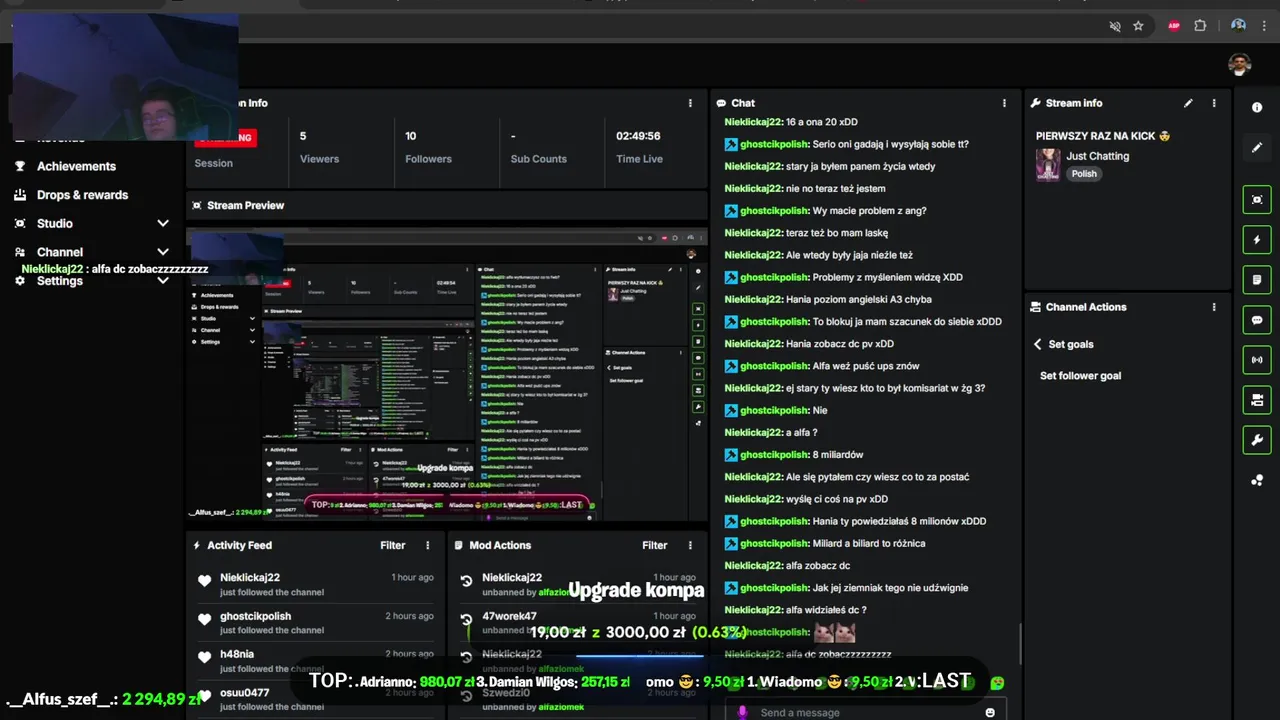Screen dimensions: 1280x720
Task: Open Filter in Activity Feed
Action: pyautogui.click(x=392, y=545)
